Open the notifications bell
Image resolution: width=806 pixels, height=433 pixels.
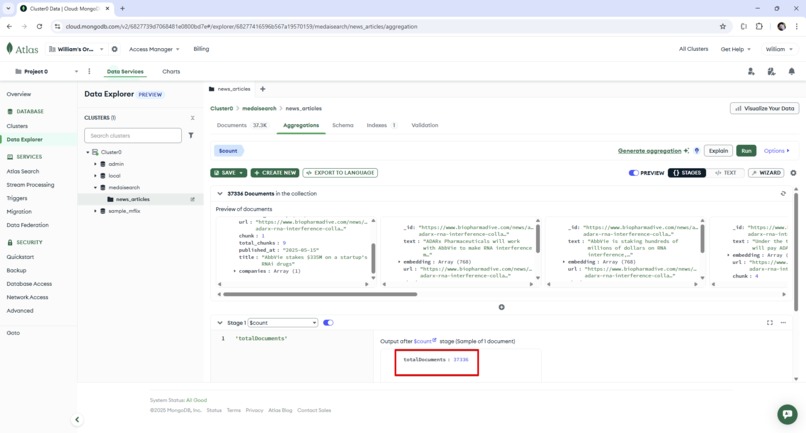pyautogui.click(x=791, y=71)
